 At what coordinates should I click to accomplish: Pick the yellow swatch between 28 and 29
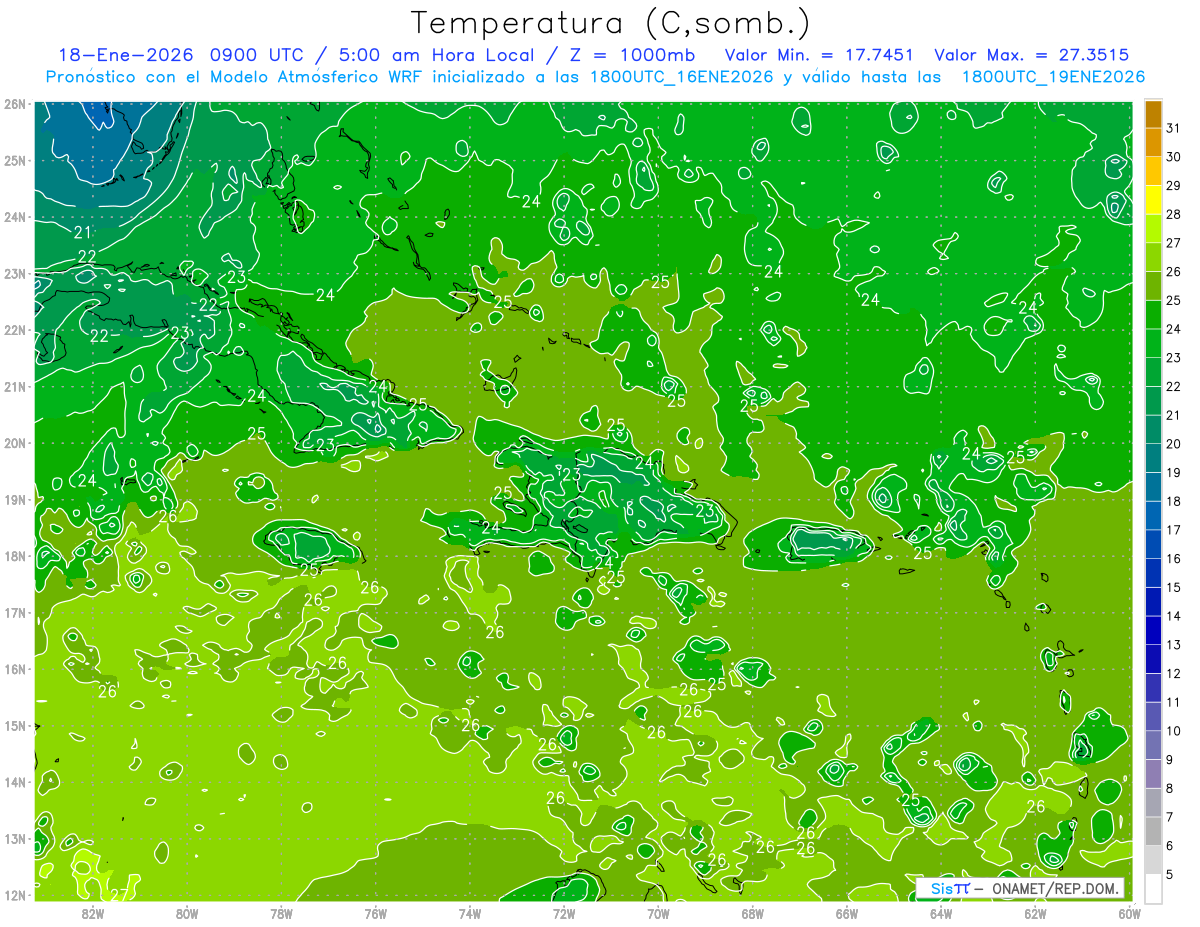(x=1153, y=200)
